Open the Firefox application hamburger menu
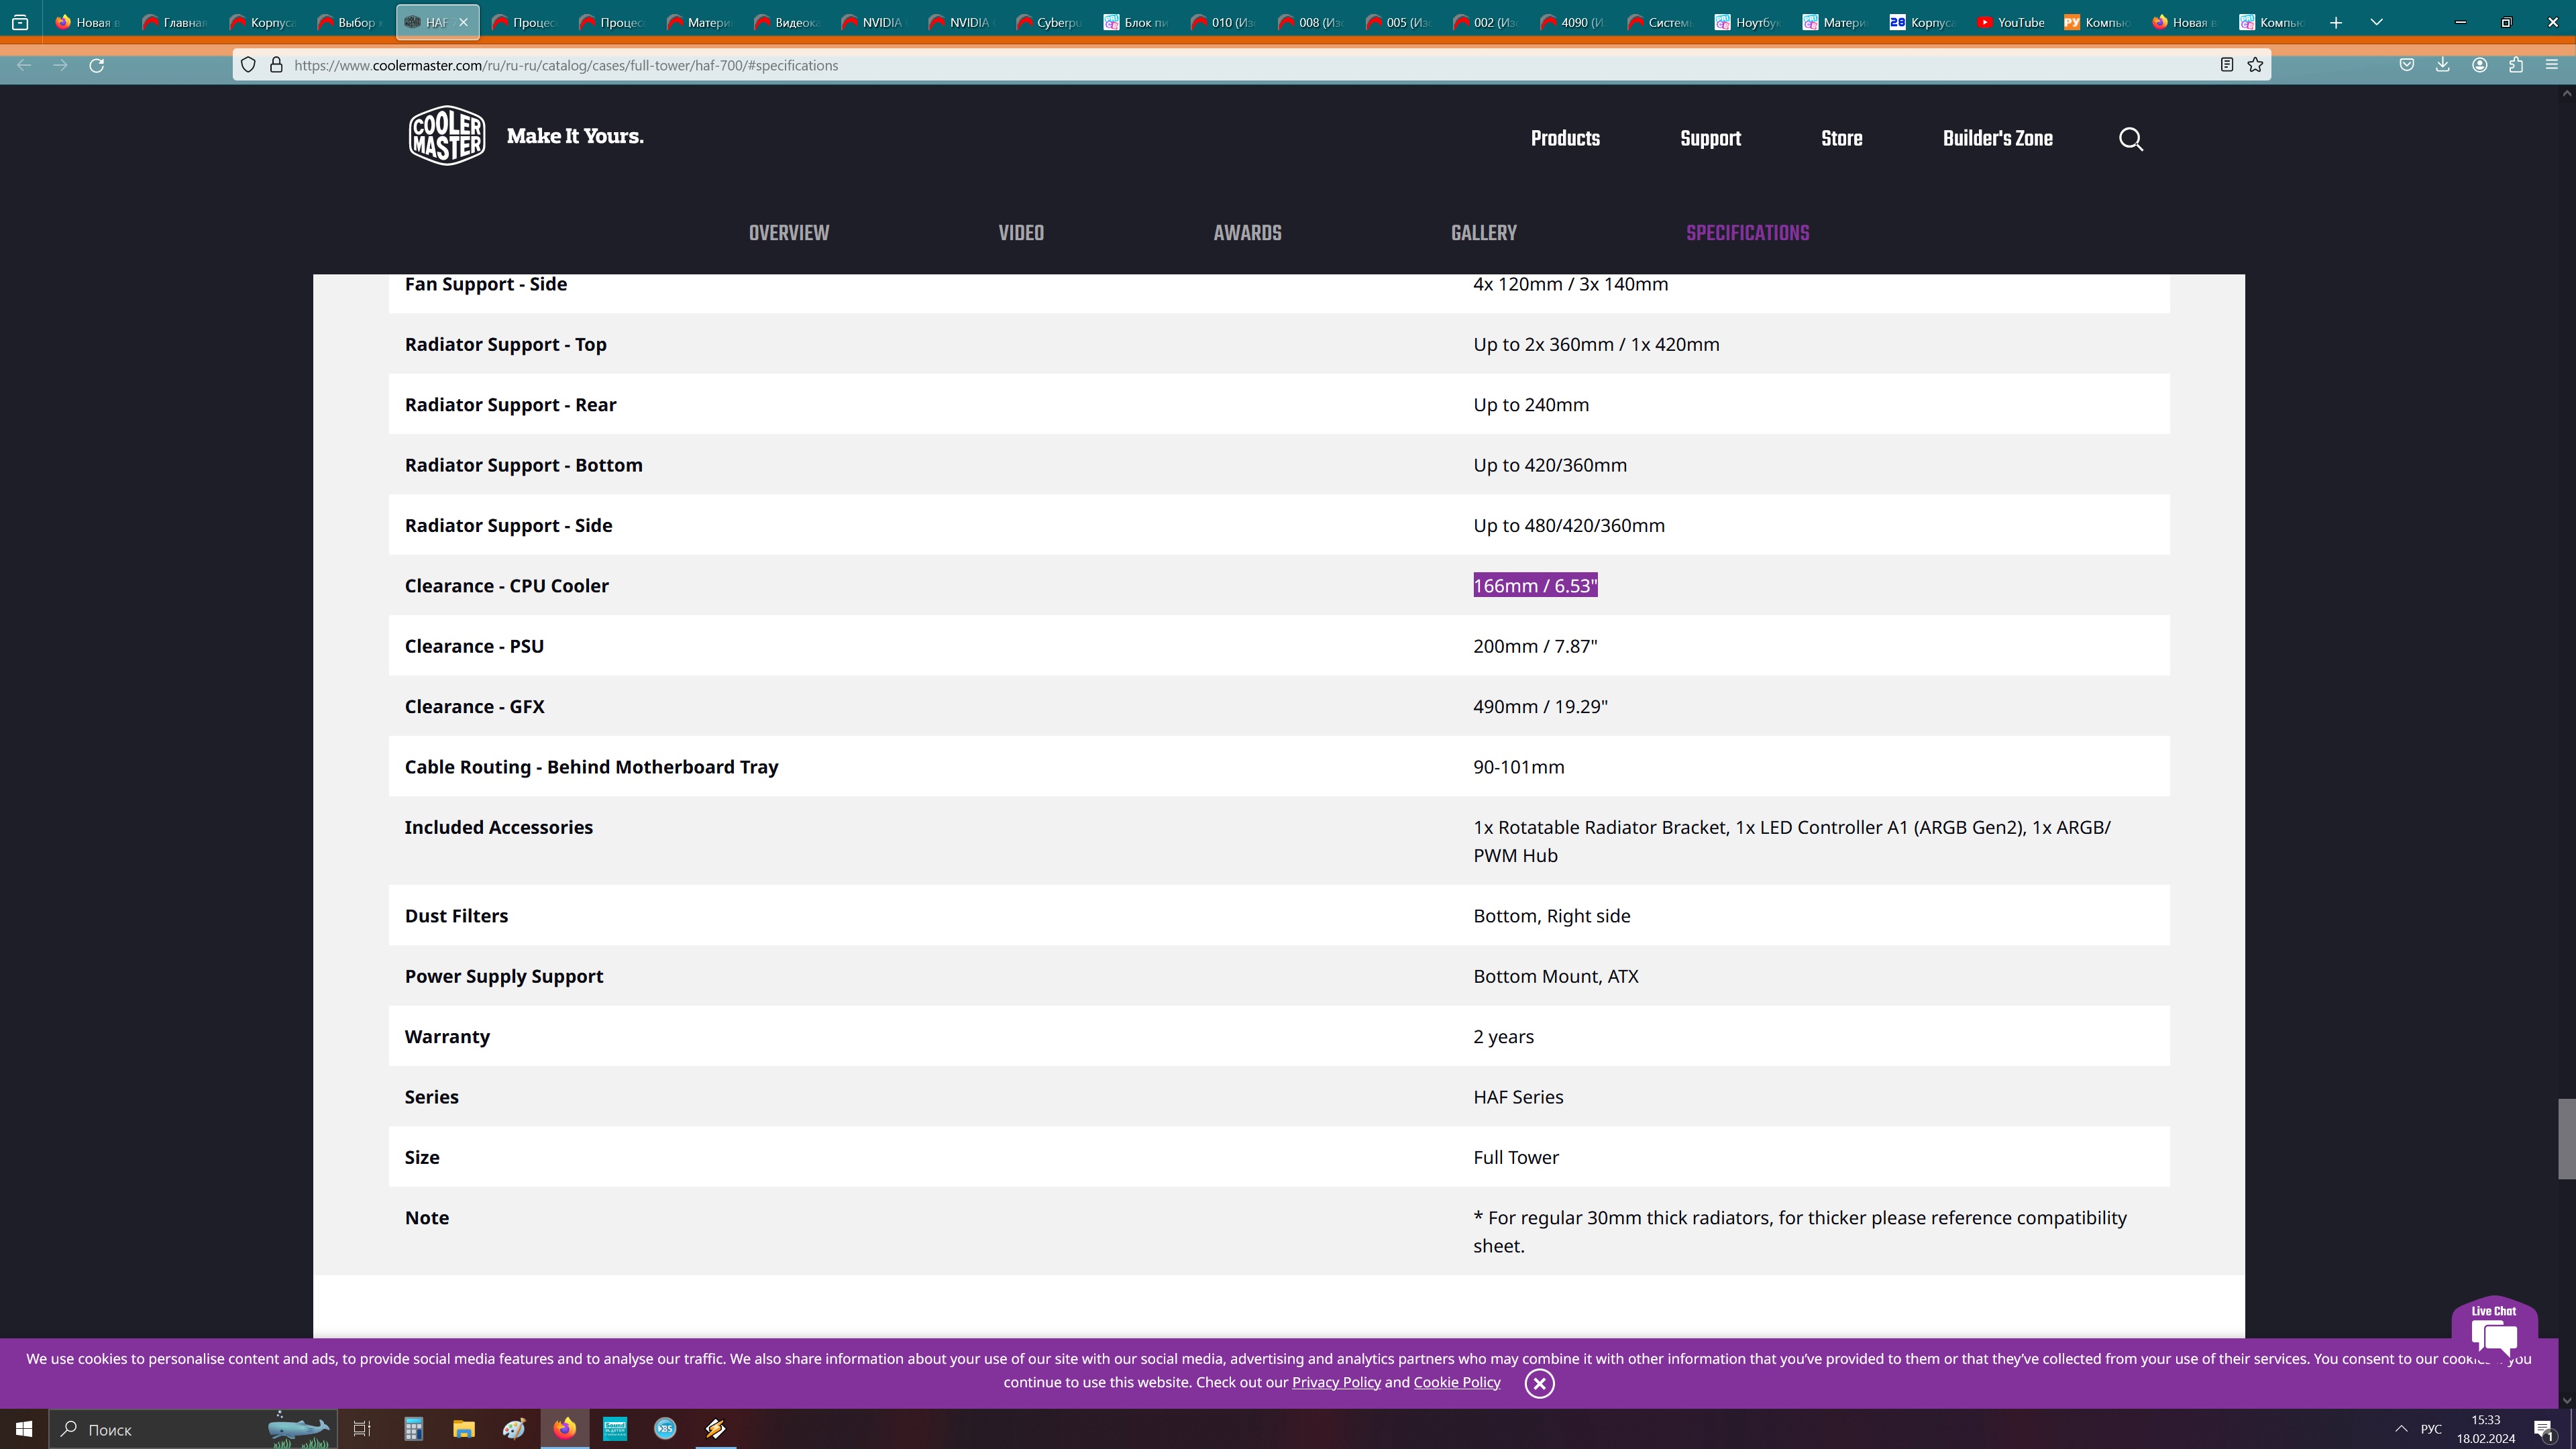Image resolution: width=2576 pixels, height=1449 pixels. click(2551, 65)
